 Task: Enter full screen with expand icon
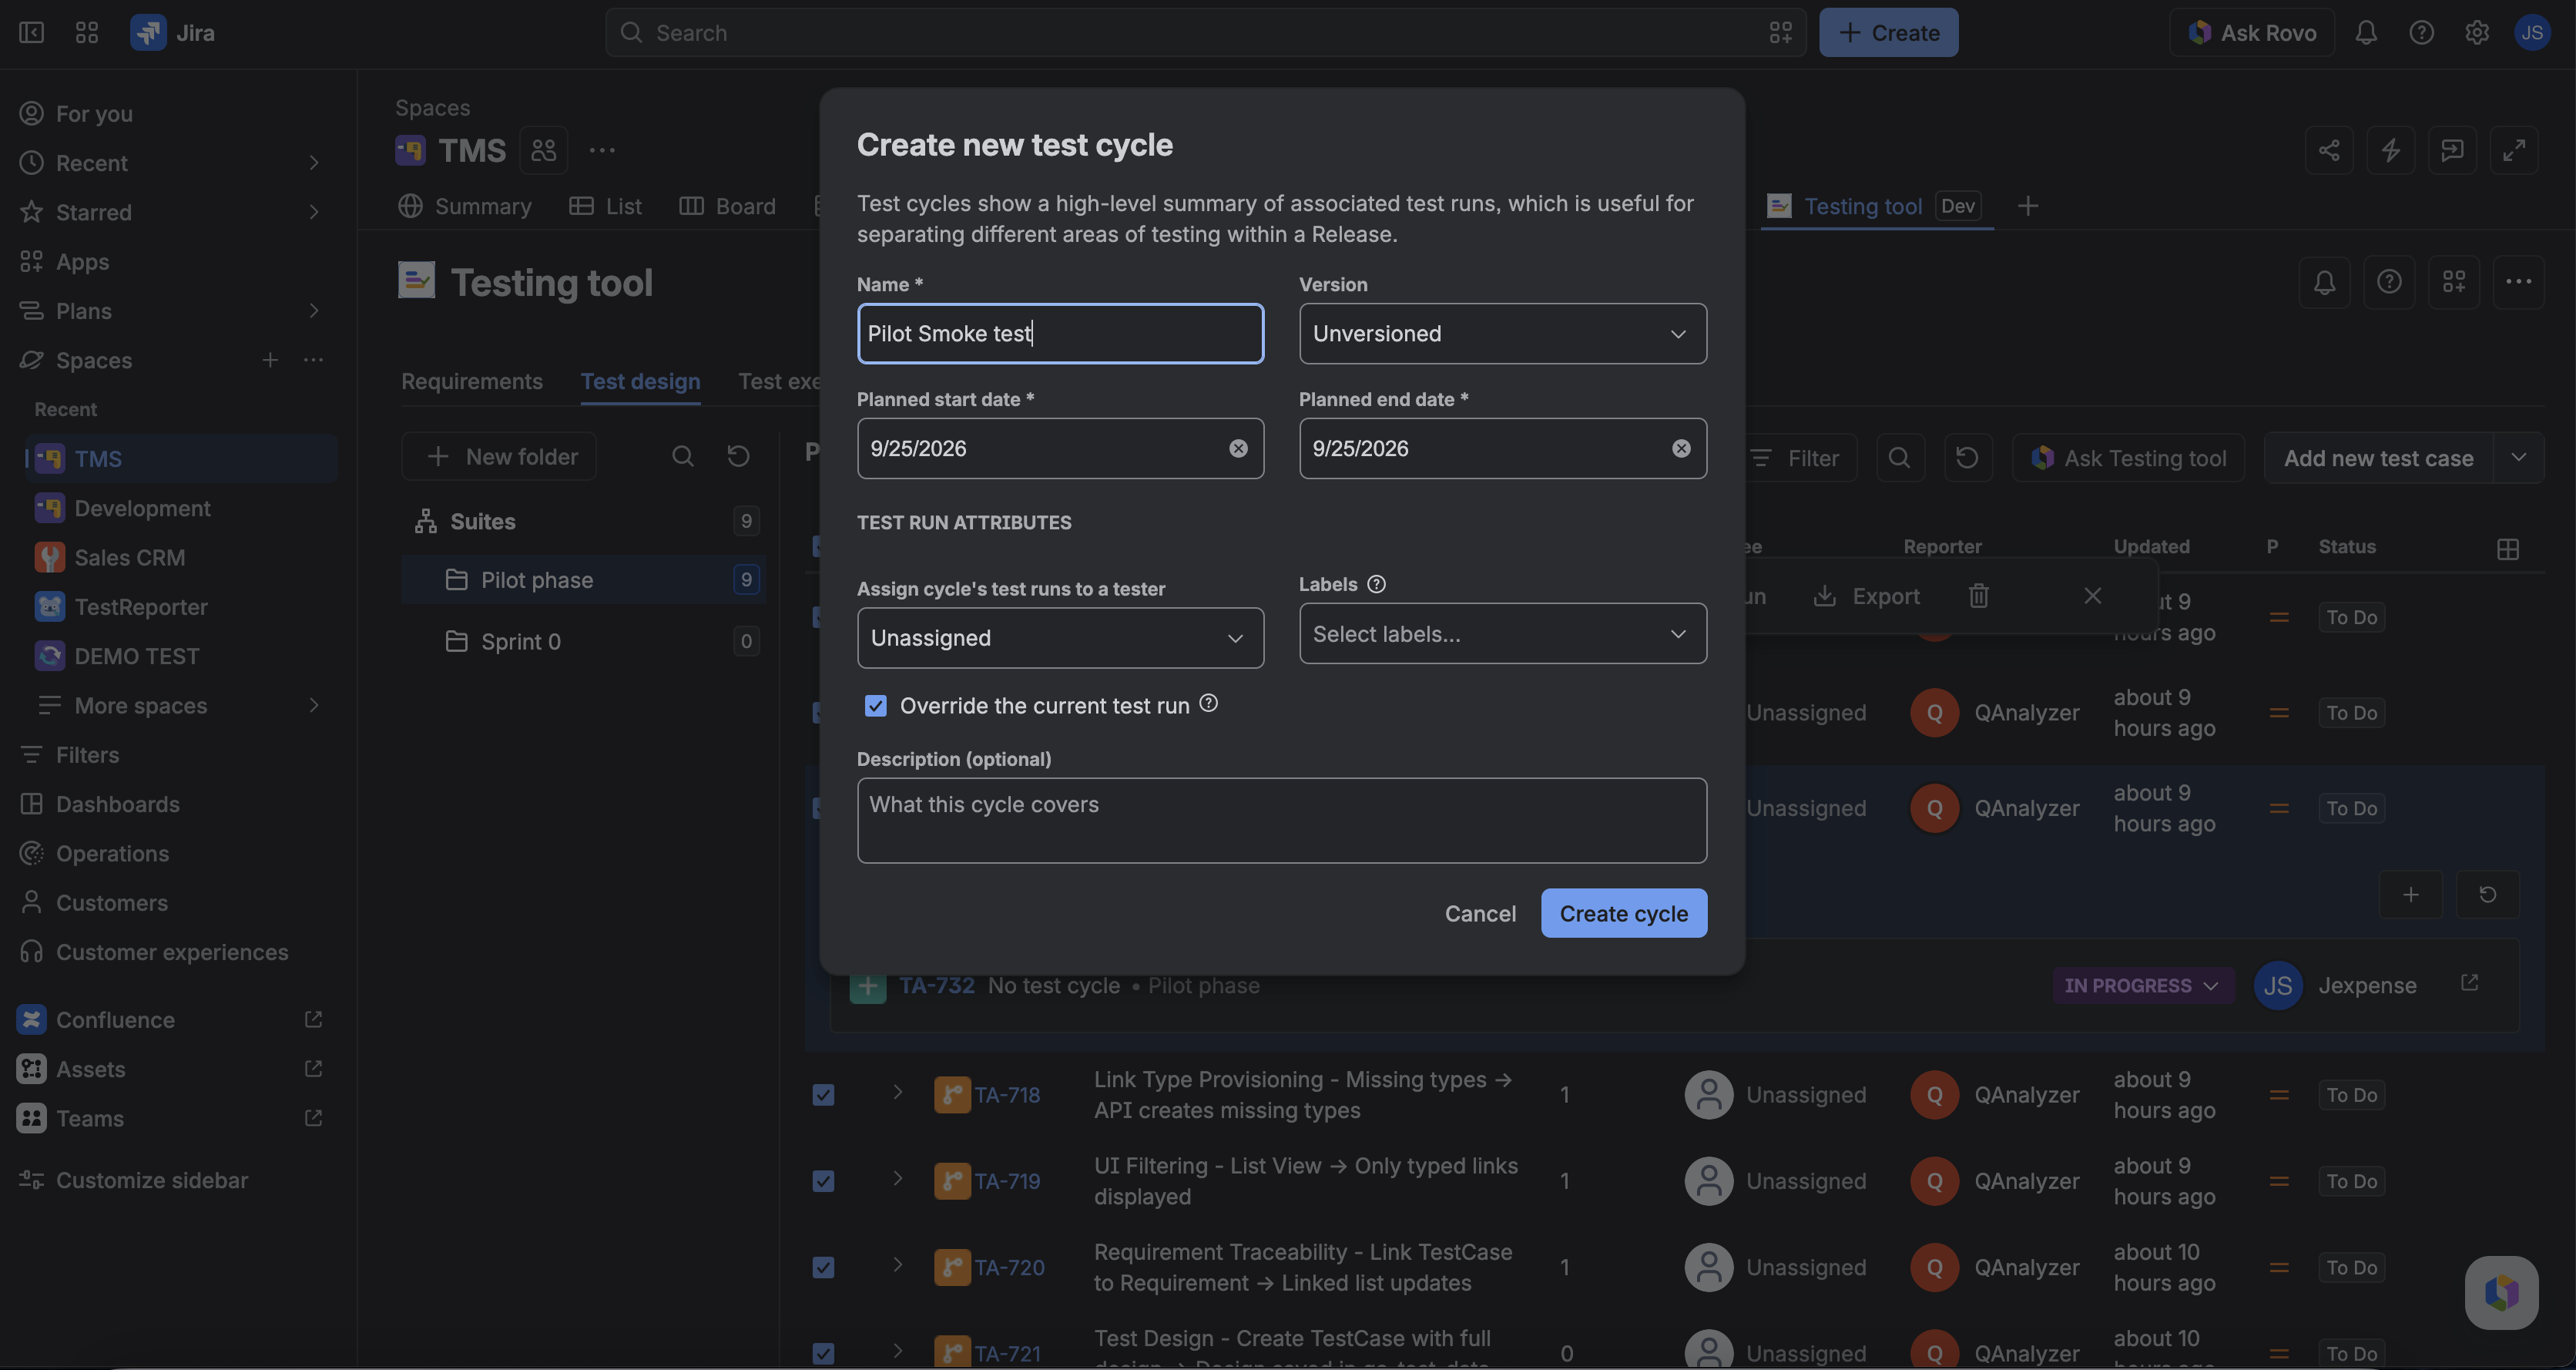coord(2514,150)
